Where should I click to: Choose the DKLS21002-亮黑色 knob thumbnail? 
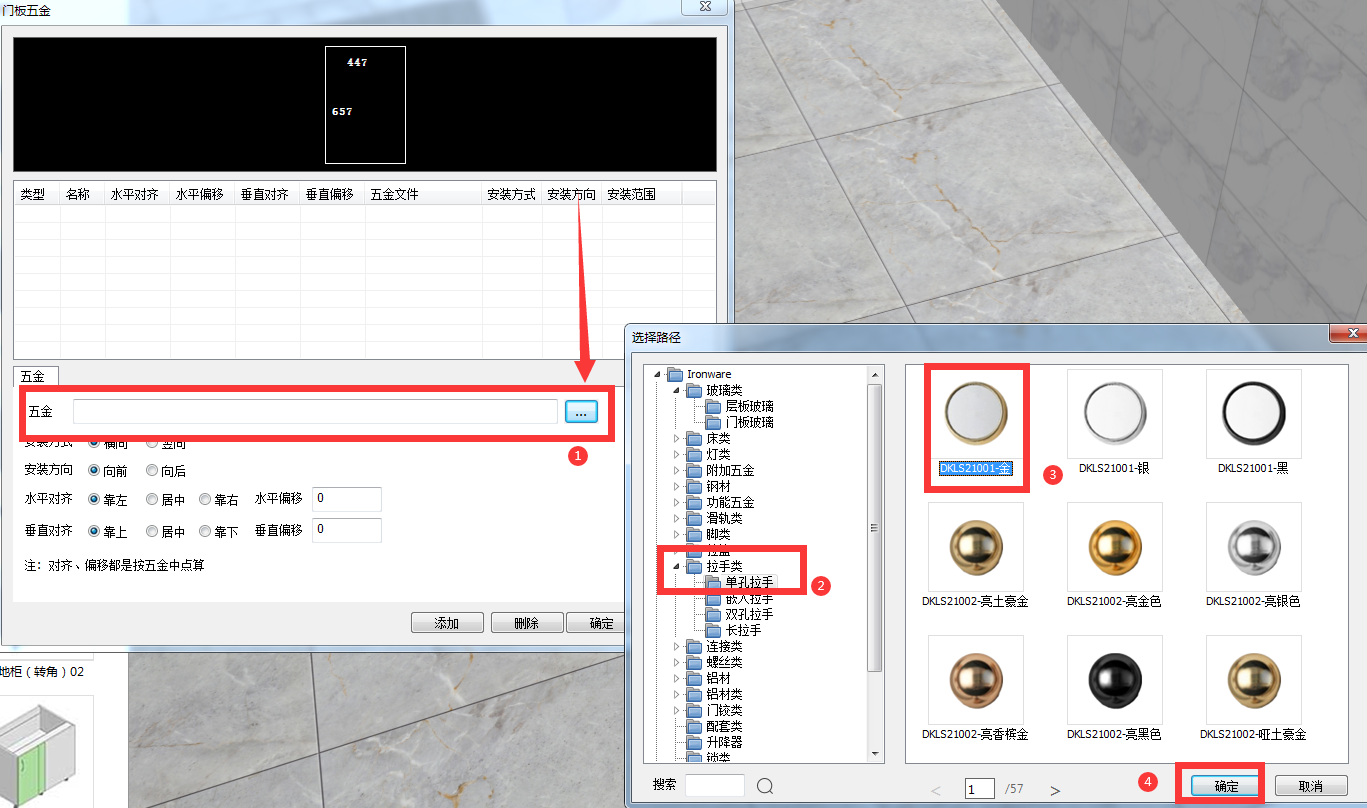click(x=1114, y=682)
